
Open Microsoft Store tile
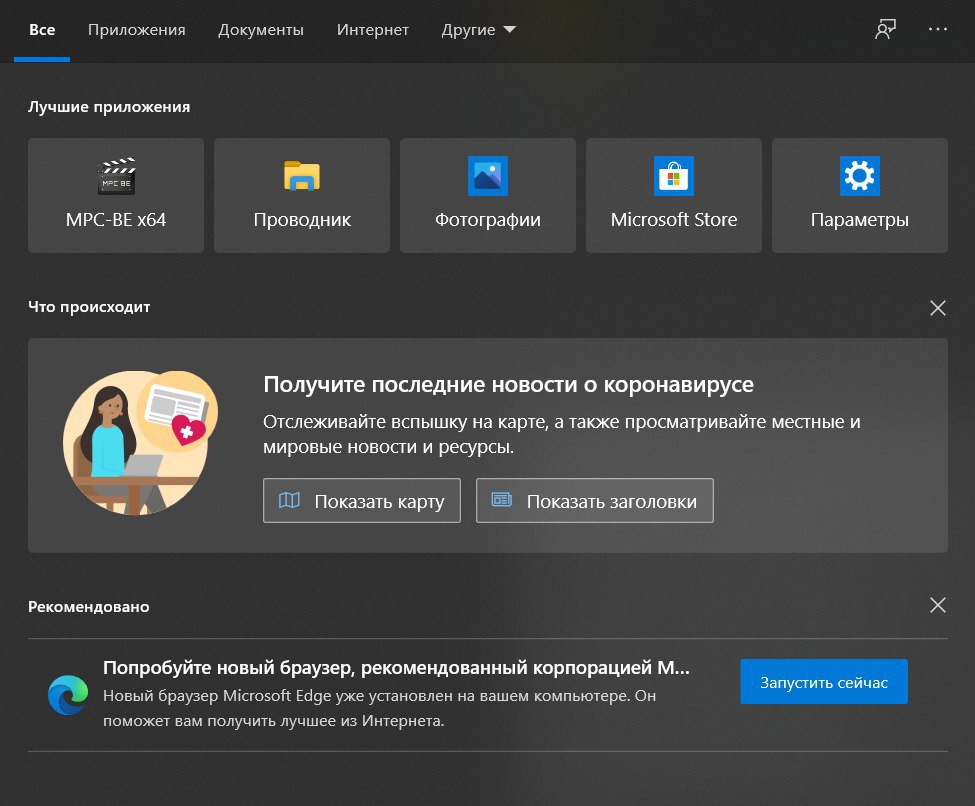[673, 195]
